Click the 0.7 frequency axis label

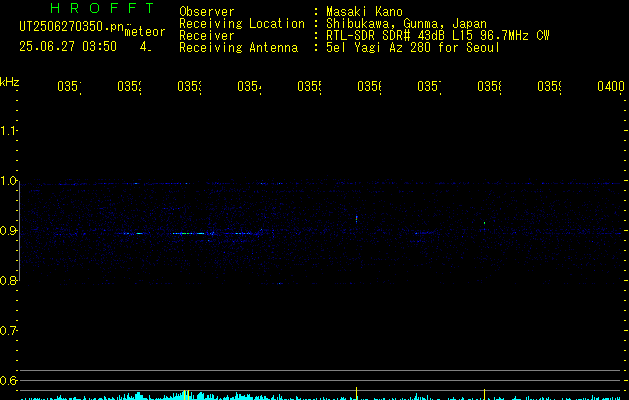tap(9, 331)
